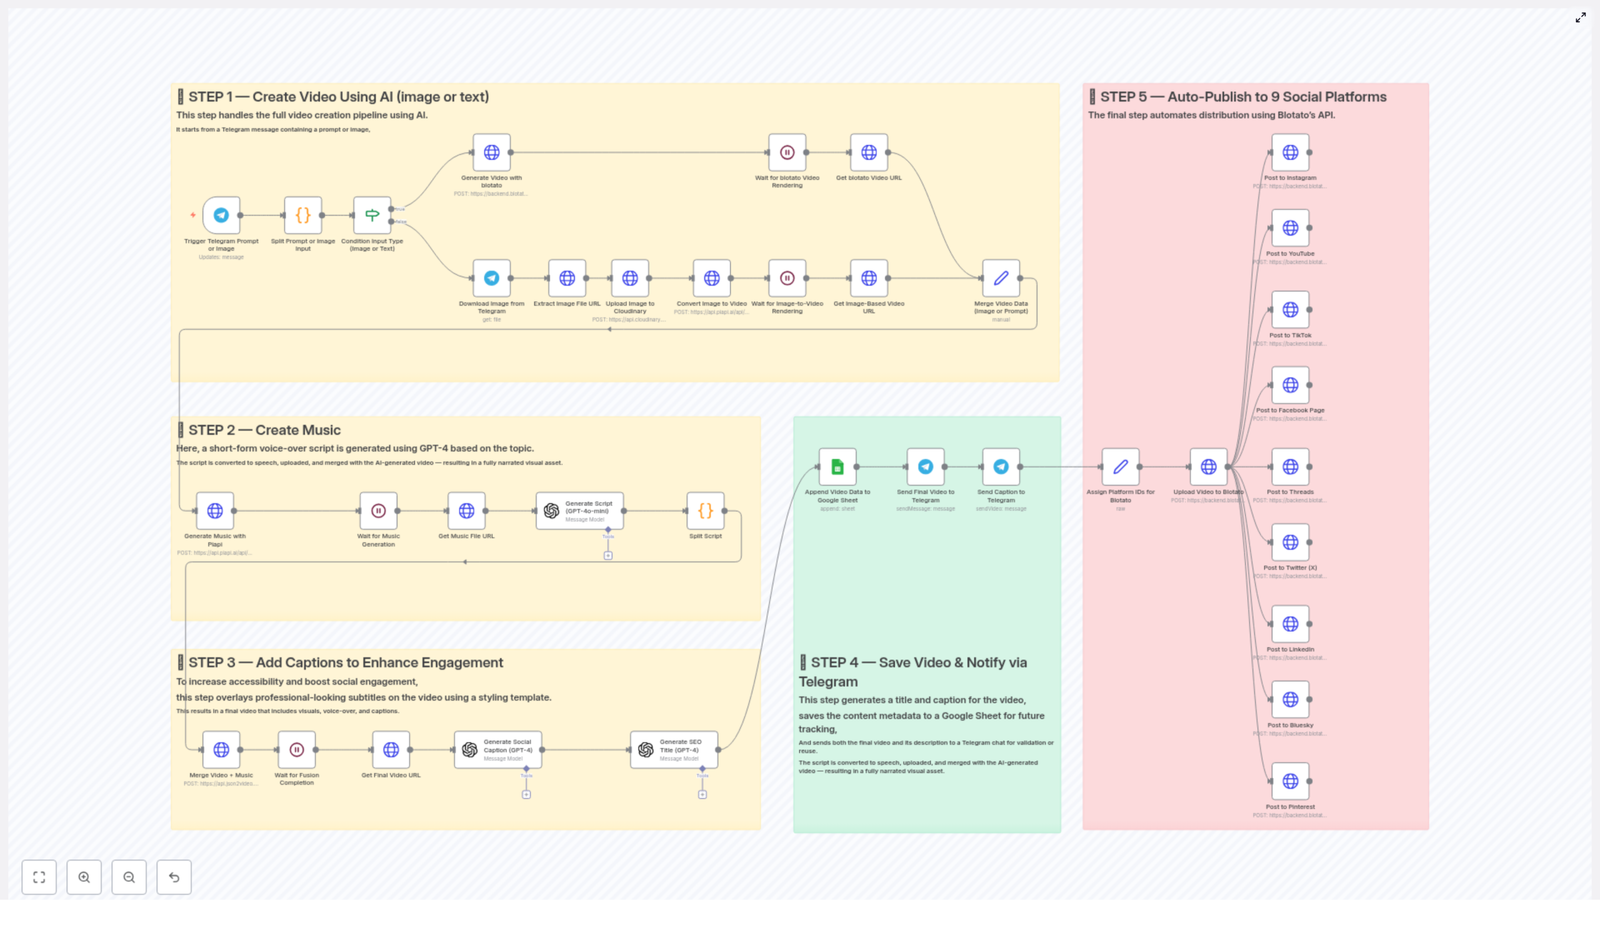This screenshot has width=1600, height=938.
Task: Select the Generate Script GPT-4o-mini node
Action: [x=580, y=511]
